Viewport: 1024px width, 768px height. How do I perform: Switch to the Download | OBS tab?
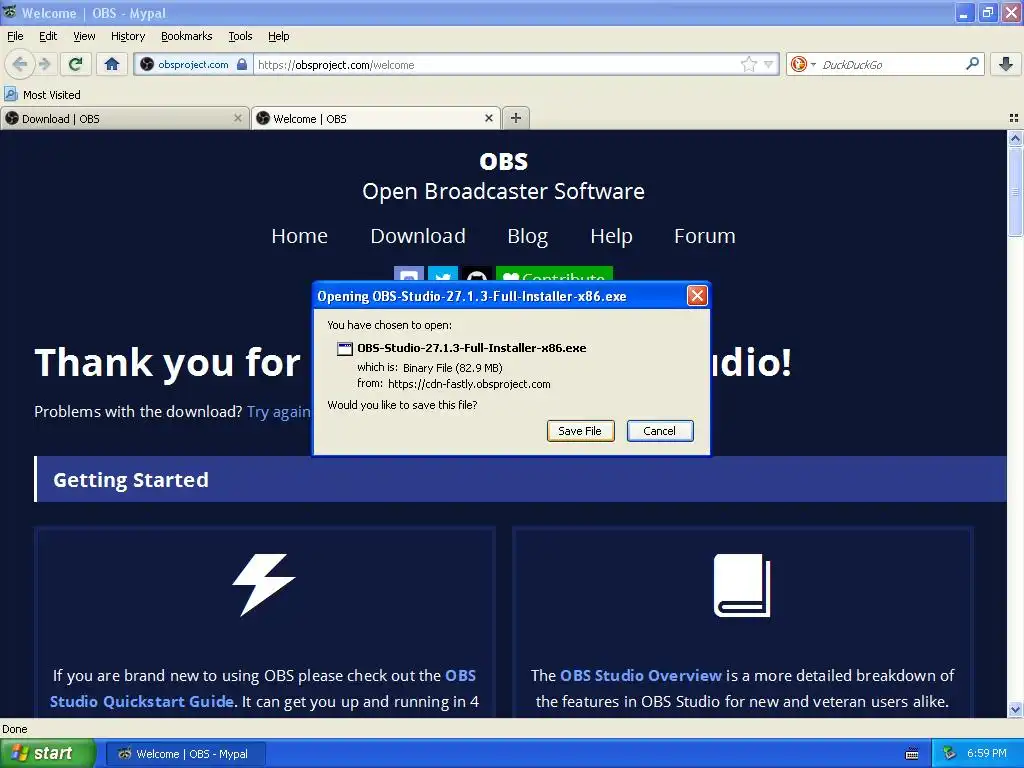pyautogui.click(x=124, y=118)
